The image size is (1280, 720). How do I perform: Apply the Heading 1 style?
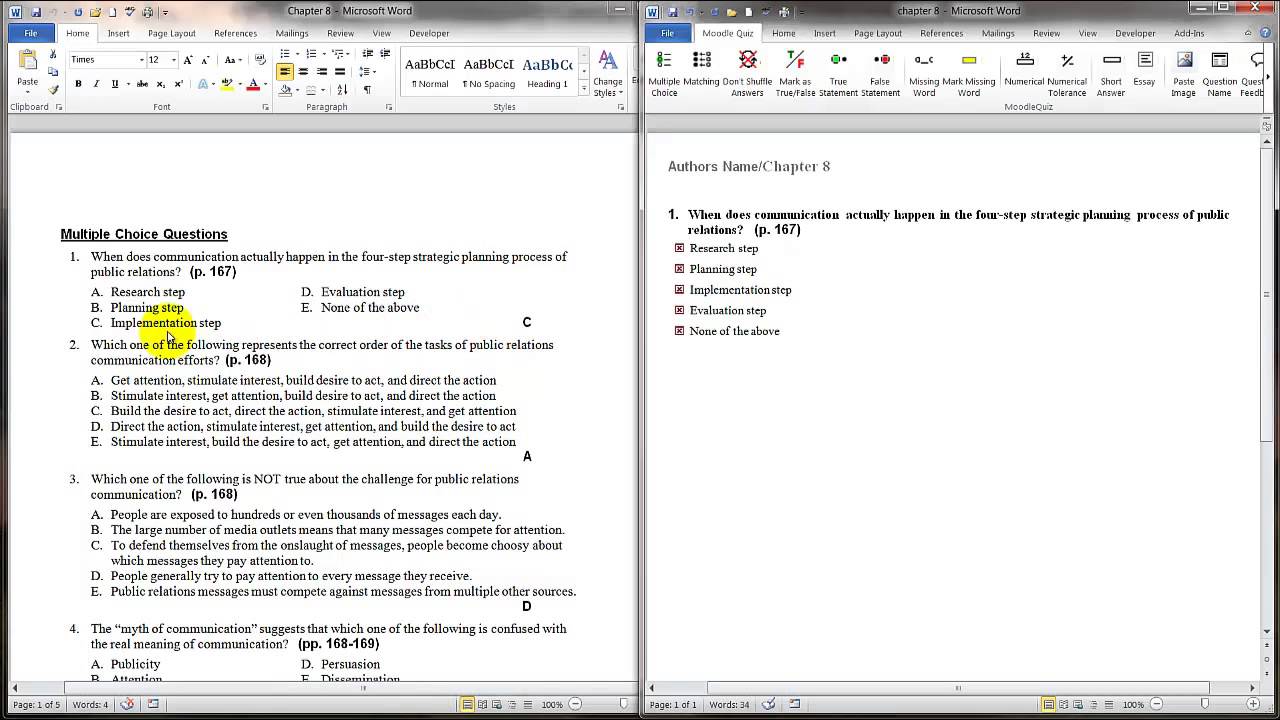tap(547, 72)
